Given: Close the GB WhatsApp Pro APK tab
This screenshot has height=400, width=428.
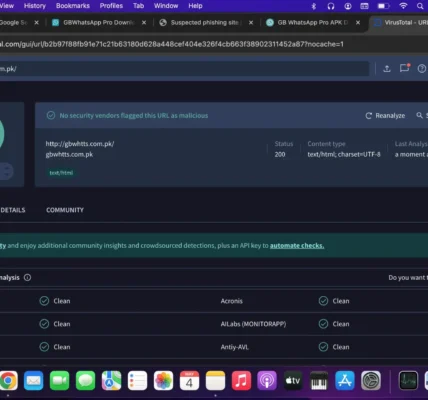Looking at the screenshot, I should (x=358, y=22).
